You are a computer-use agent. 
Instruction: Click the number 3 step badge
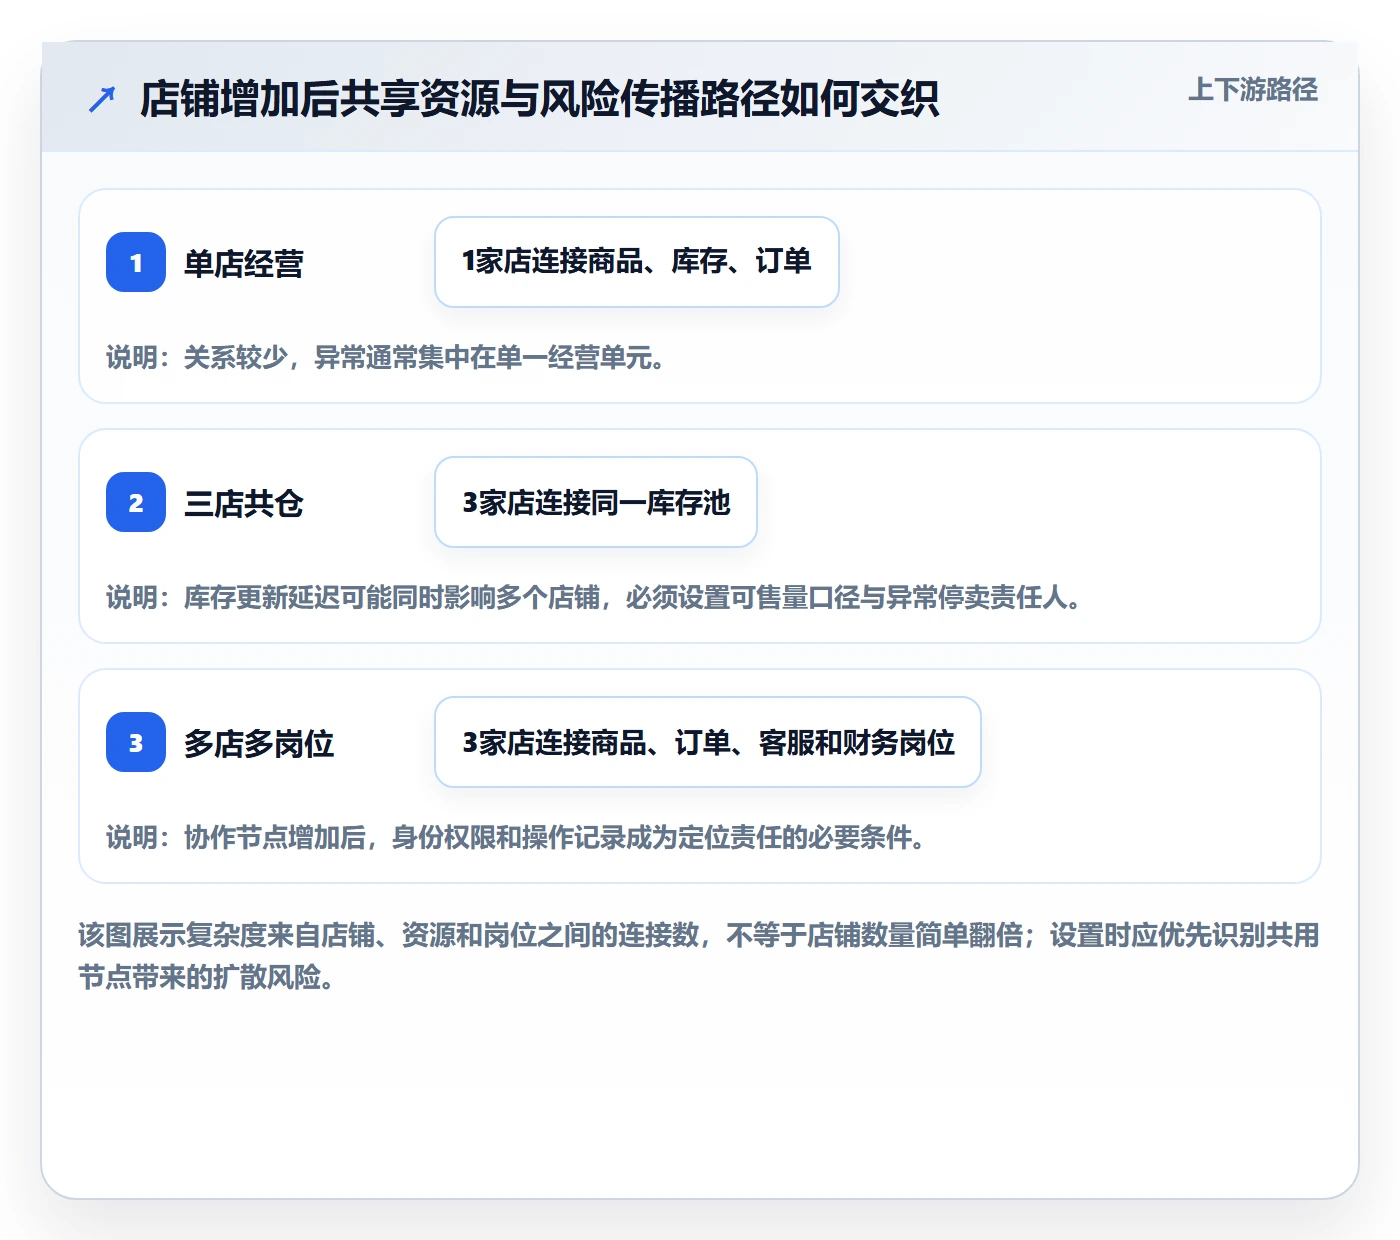(x=136, y=742)
